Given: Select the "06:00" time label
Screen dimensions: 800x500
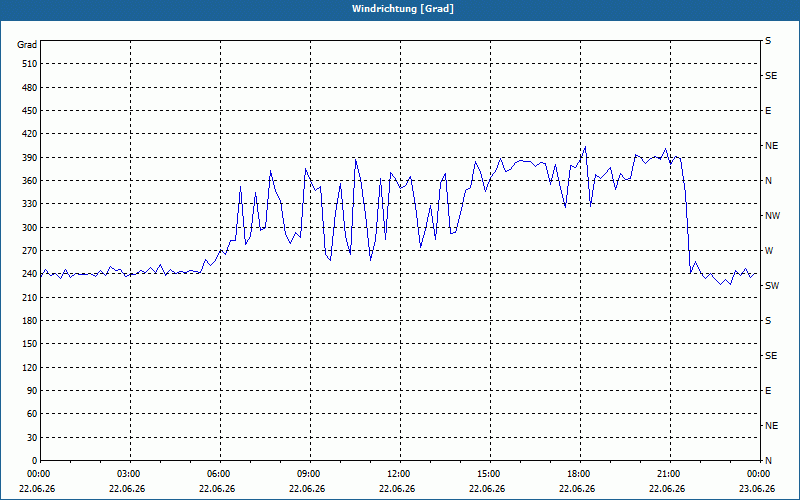Looking at the screenshot, I should pos(220,474).
